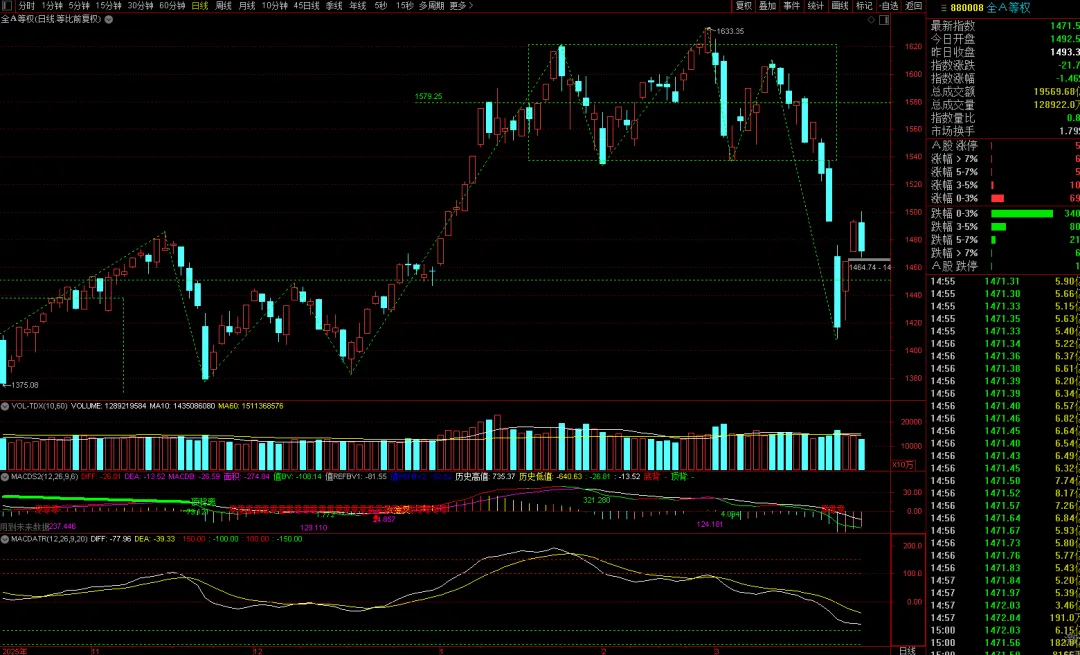
Task: Select the 月线 monthly period tab
Action: [247, 6]
